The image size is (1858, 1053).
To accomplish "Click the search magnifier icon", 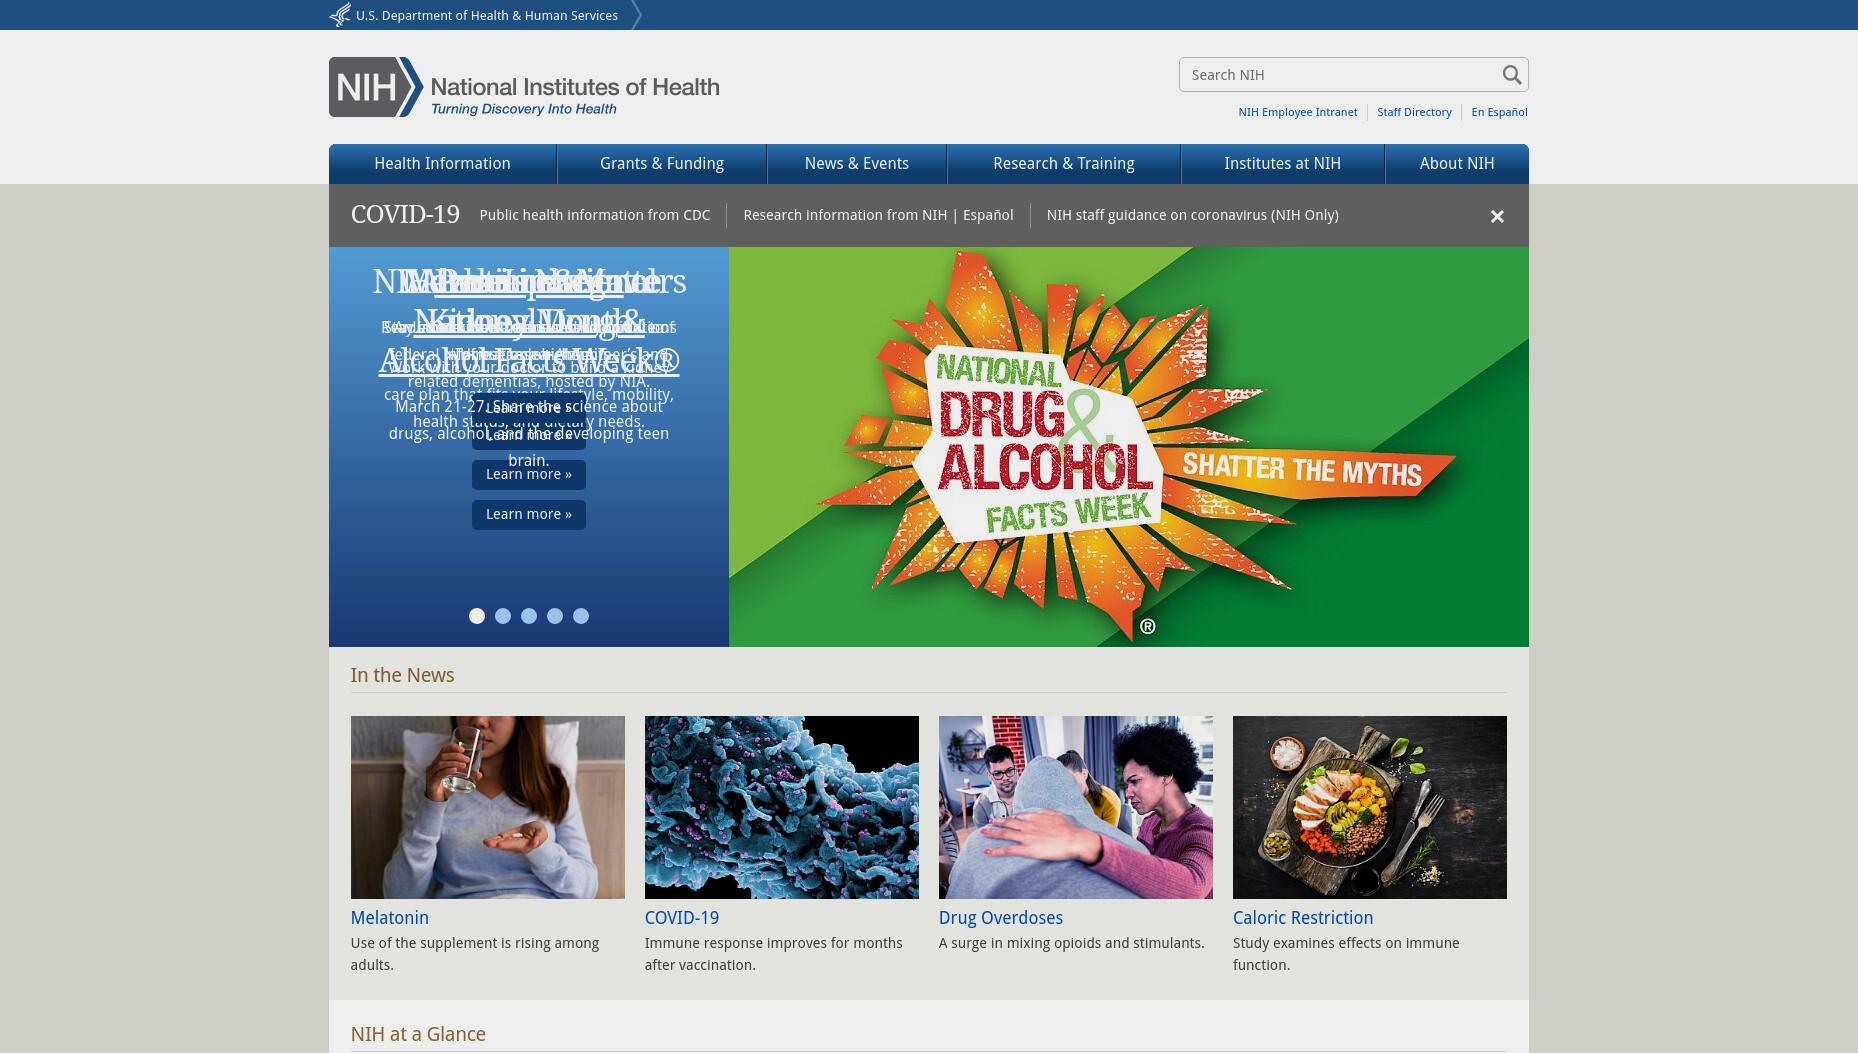I will click(x=1511, y=75).
